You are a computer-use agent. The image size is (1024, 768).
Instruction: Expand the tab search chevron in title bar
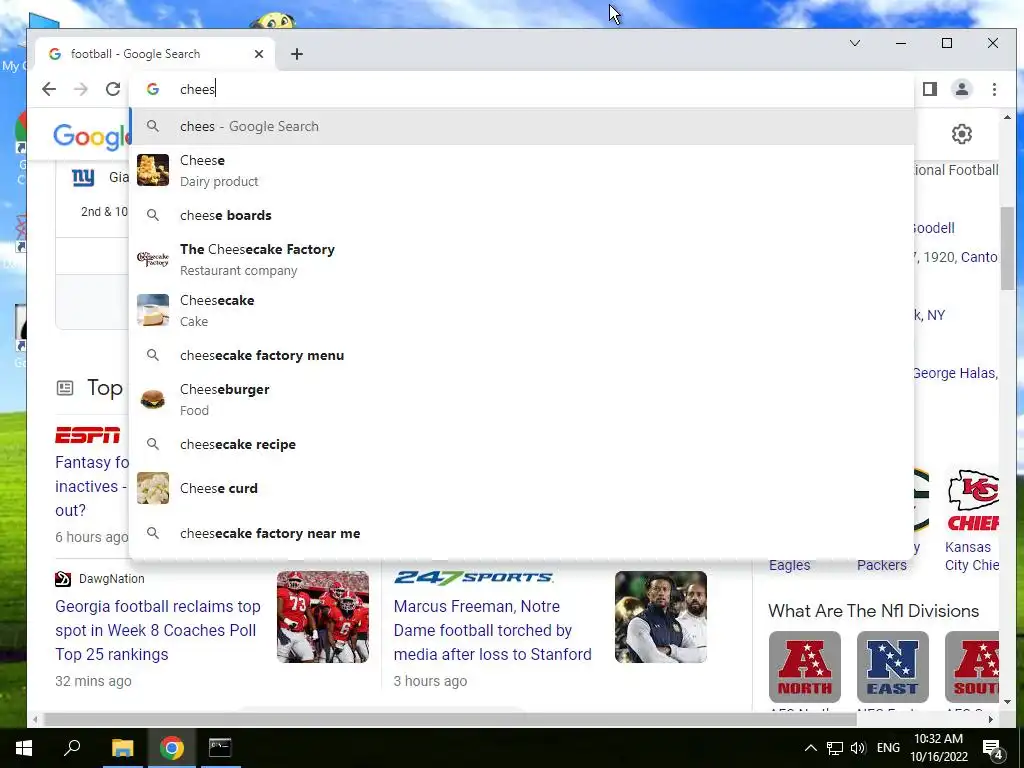point(855,43)
